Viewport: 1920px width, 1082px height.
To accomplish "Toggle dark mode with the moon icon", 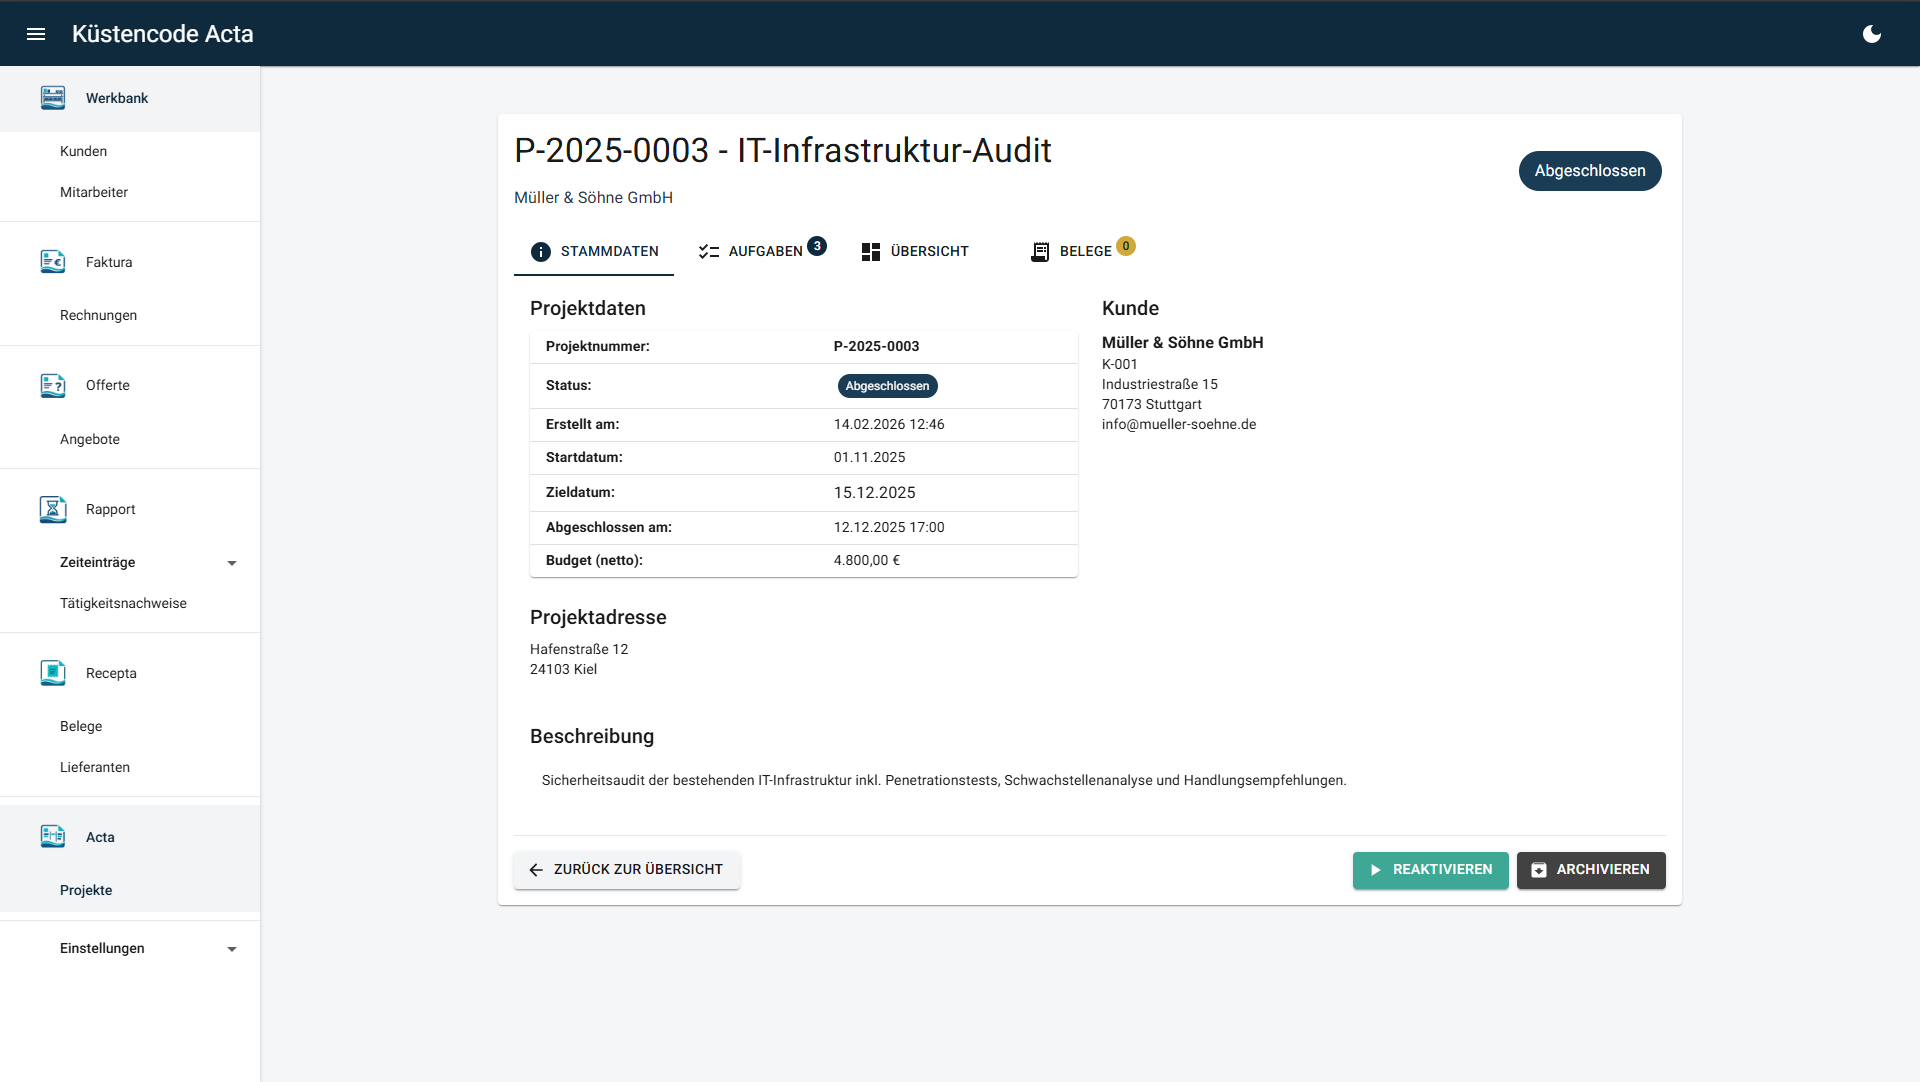I will point(1872,33).
